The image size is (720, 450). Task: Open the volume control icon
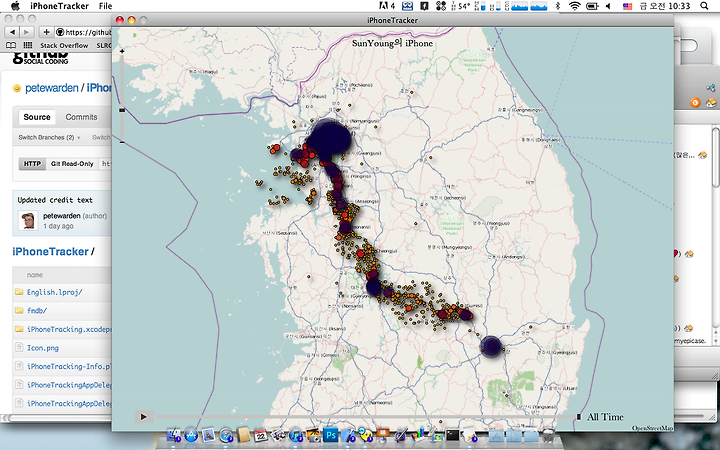click(608, 6)
